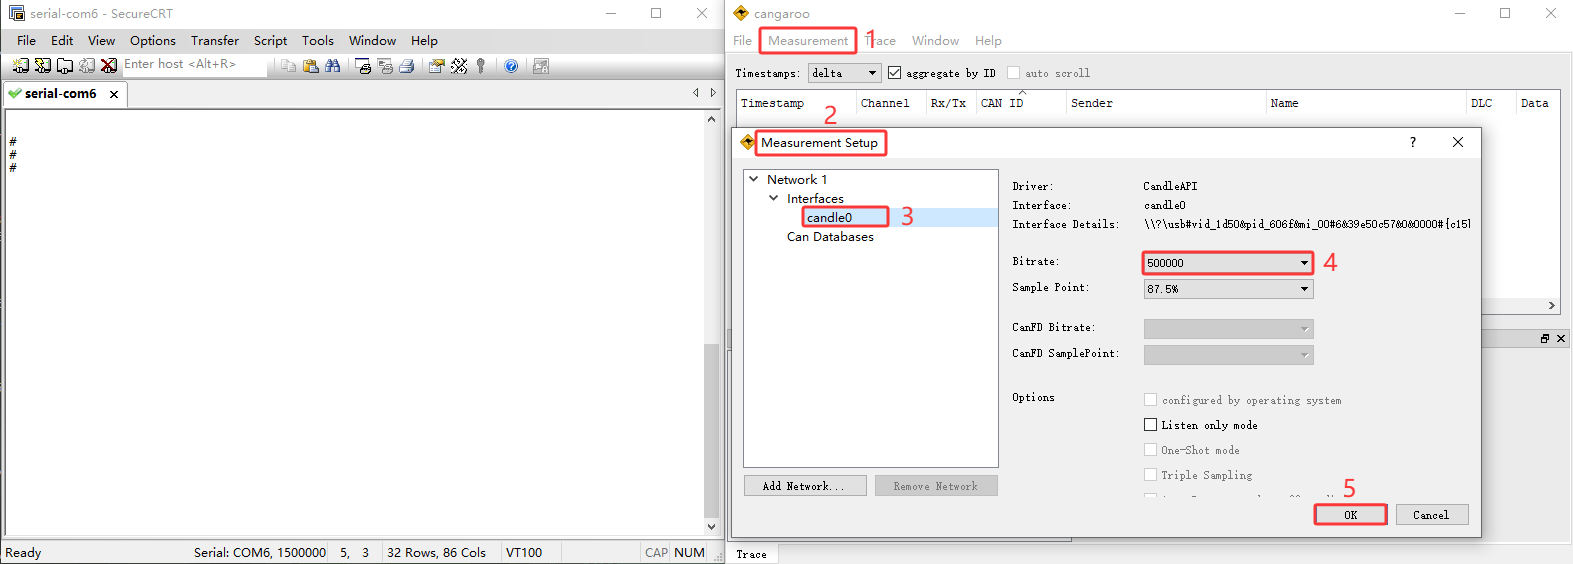The width and height of the screenshot is (1573, 564).
Task: Click the blue Help question icon
Action: click(x=511, y=66)
